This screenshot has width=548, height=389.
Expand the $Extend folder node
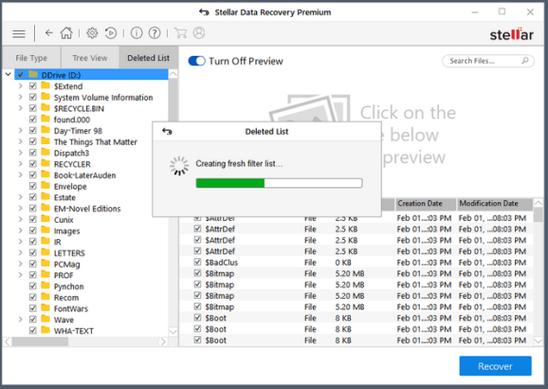[x=20, y=86]
